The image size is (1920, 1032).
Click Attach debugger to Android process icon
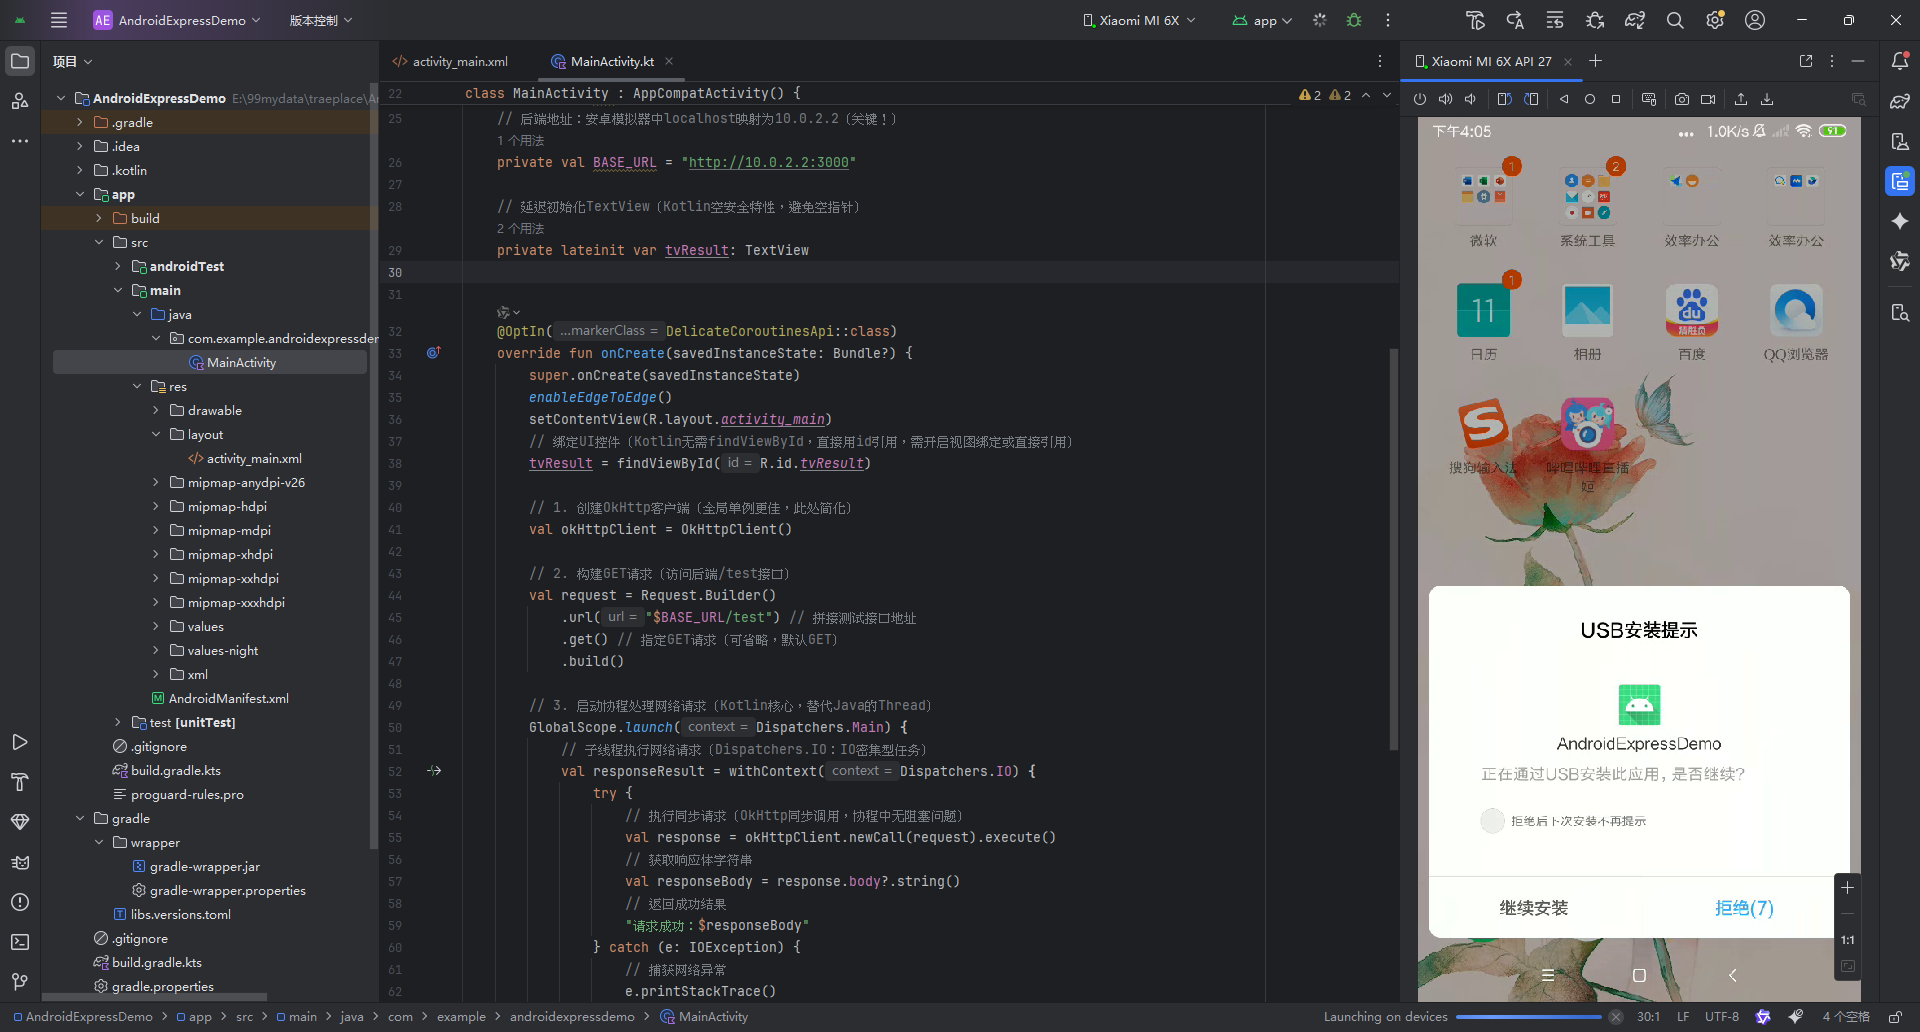tap(1595, 20)
